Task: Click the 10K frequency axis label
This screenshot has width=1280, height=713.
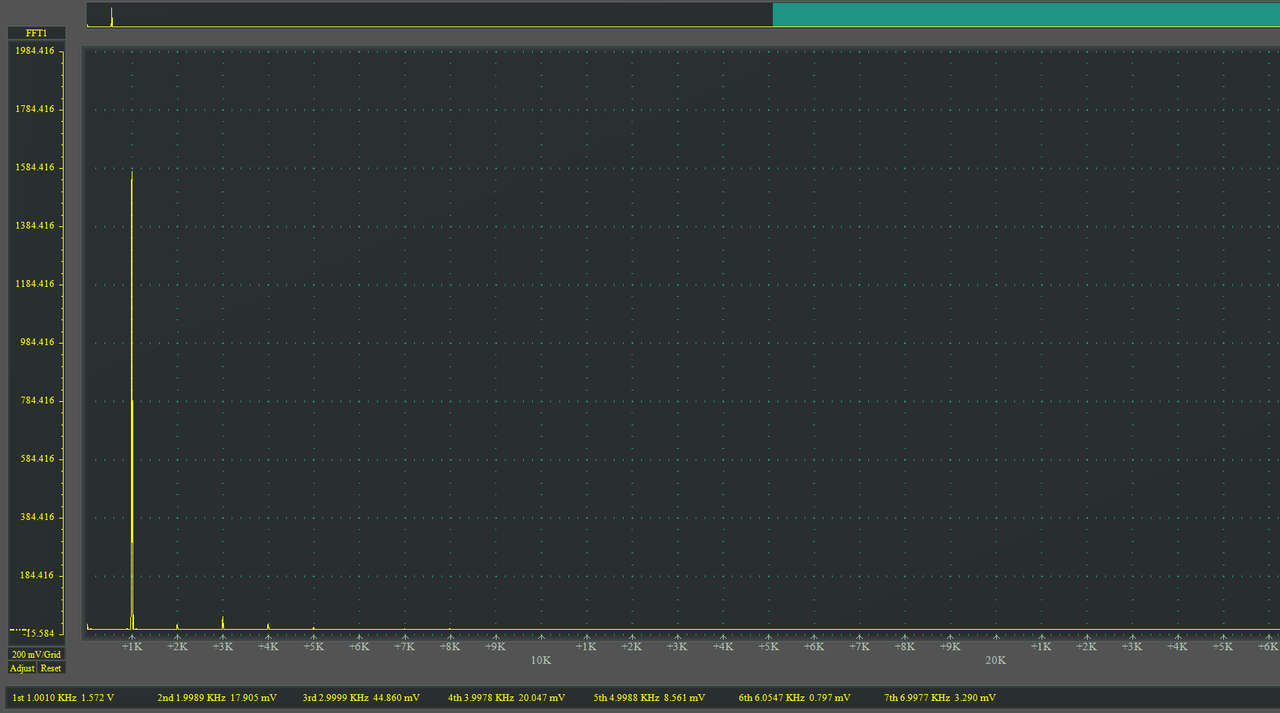Action: point(541,661)
